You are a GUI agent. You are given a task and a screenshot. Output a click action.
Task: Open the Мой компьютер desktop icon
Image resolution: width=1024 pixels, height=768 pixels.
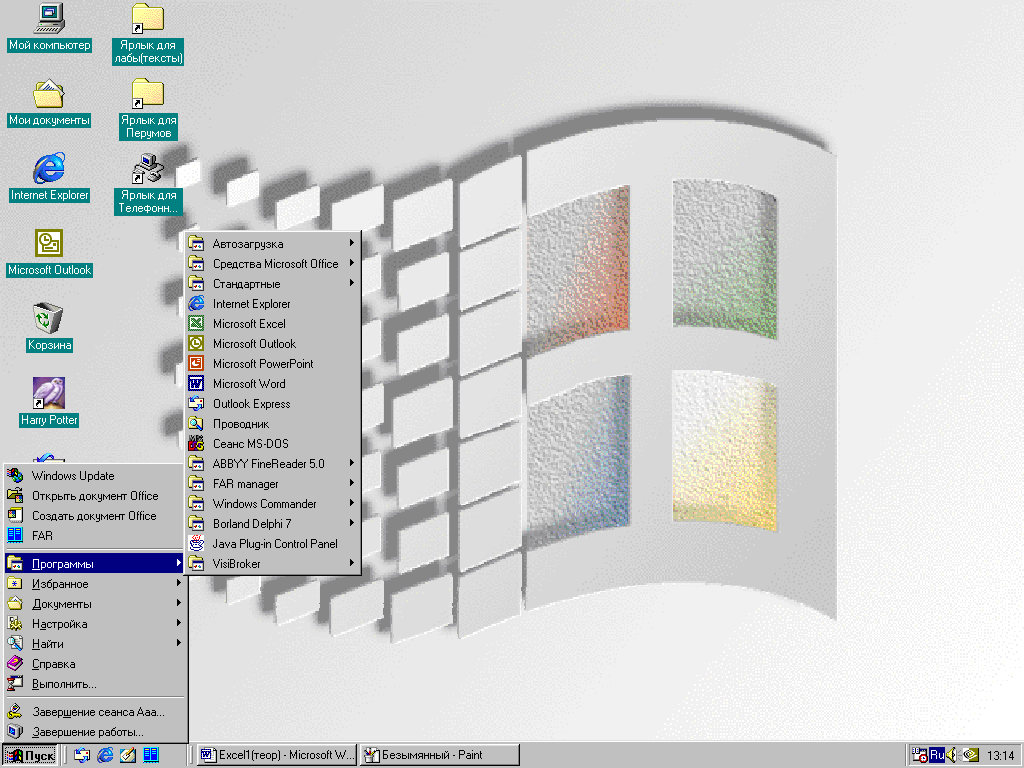(x=49, y=19)
